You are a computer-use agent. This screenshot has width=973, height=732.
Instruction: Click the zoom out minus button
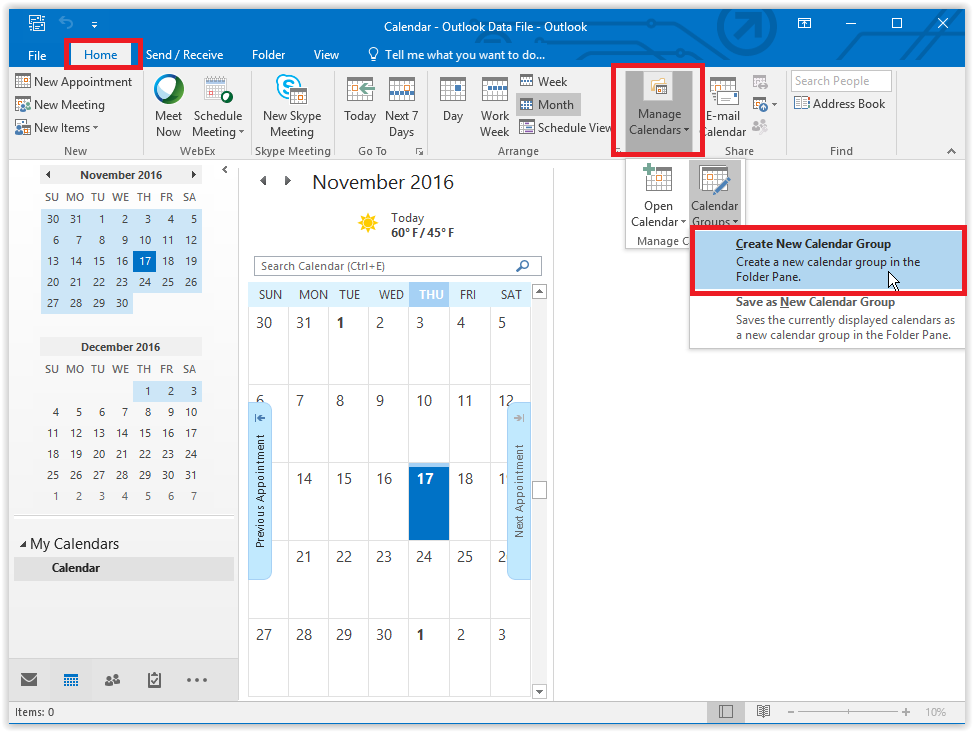[x=791, y=712]
